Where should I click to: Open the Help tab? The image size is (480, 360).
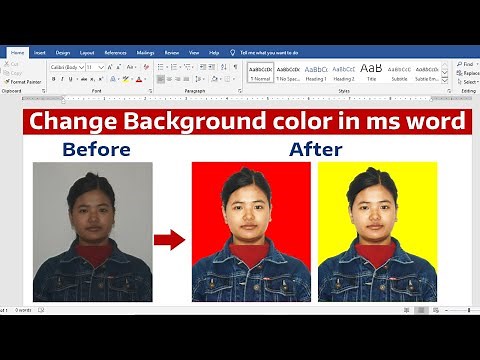(x=214, y=53)
